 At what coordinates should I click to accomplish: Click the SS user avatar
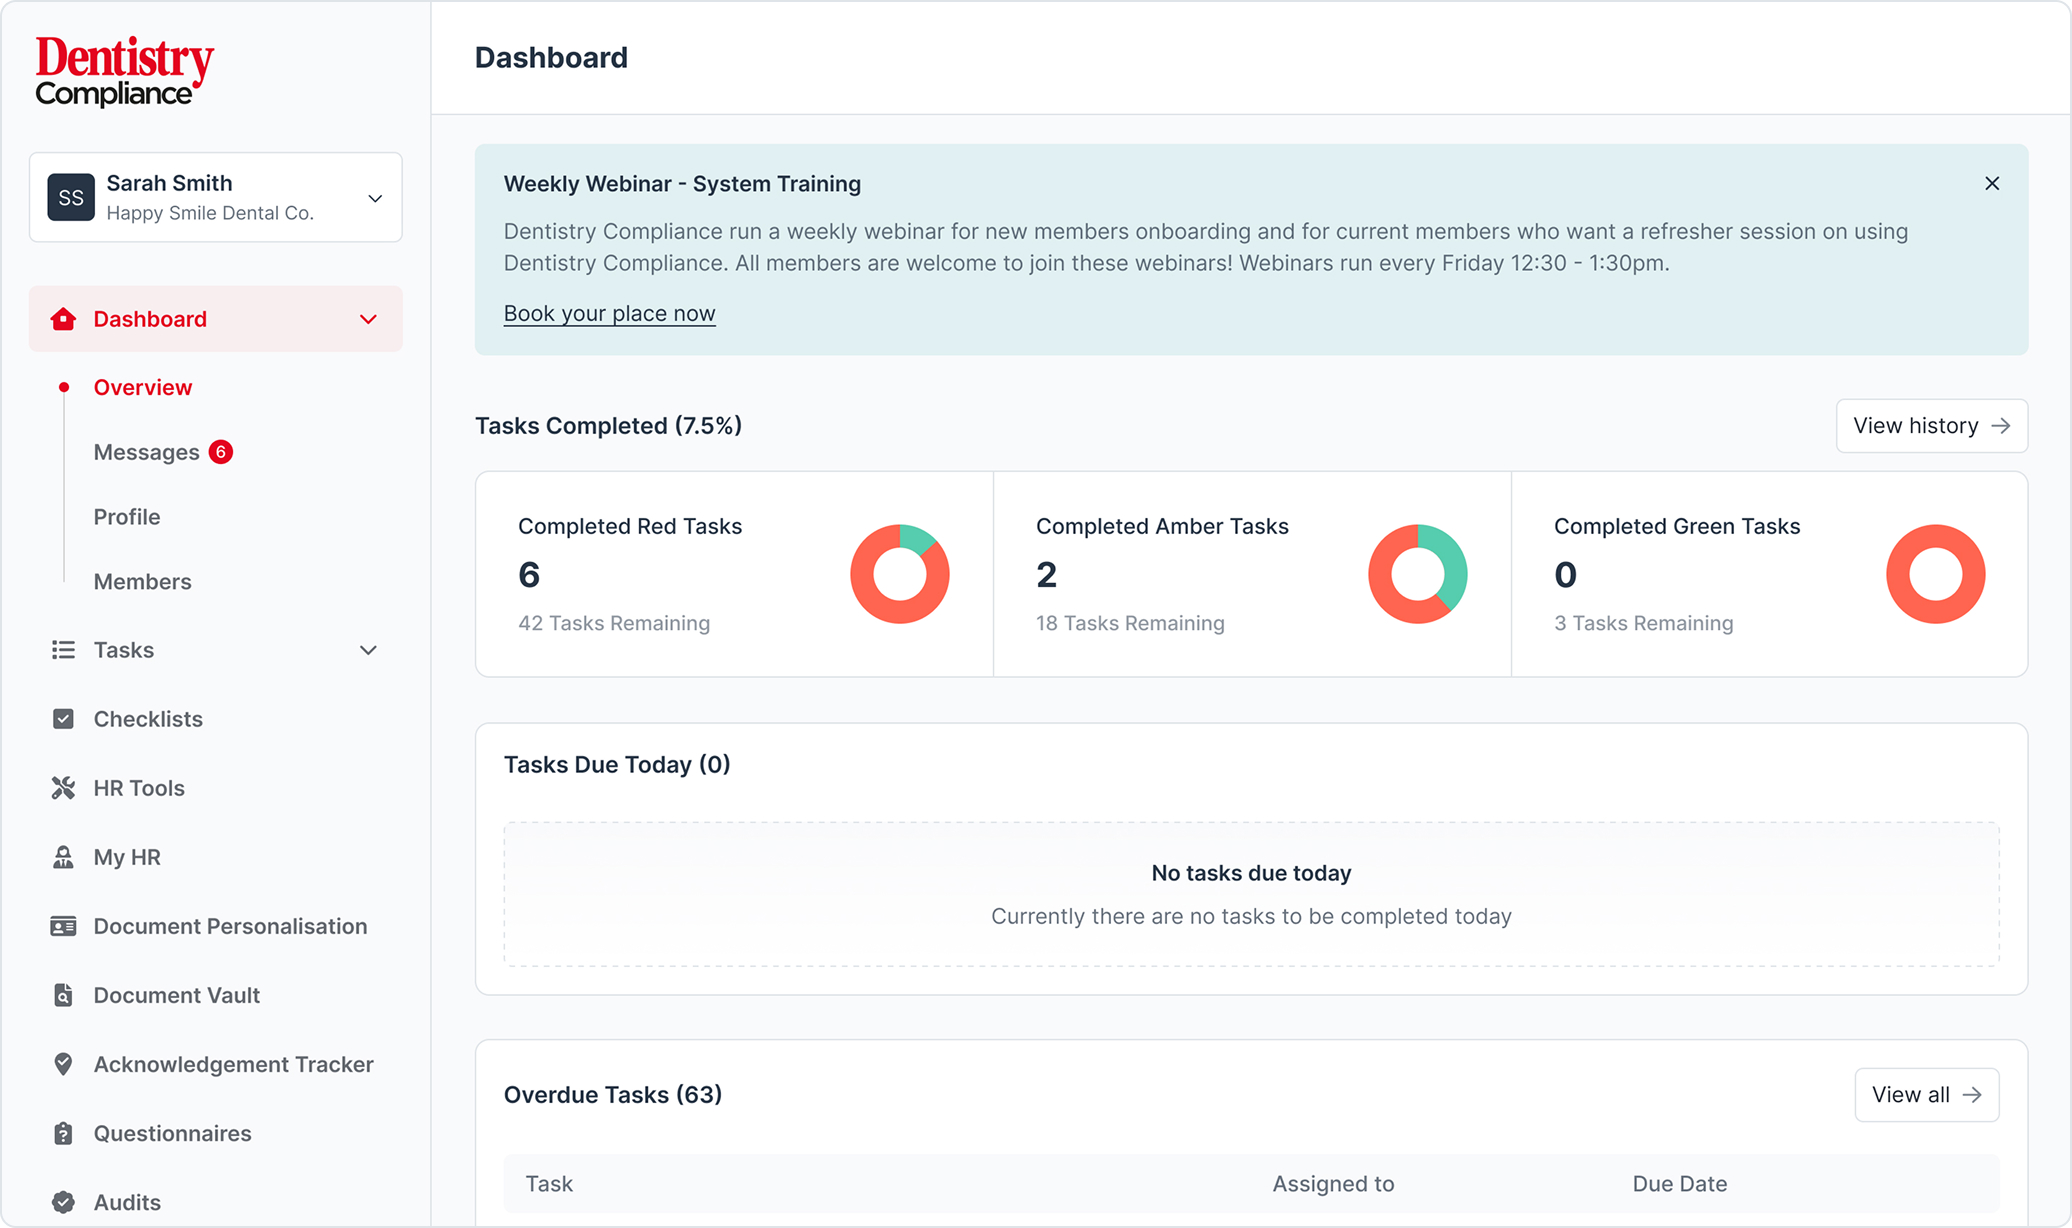pyautogui.click(x=71, y=197)
